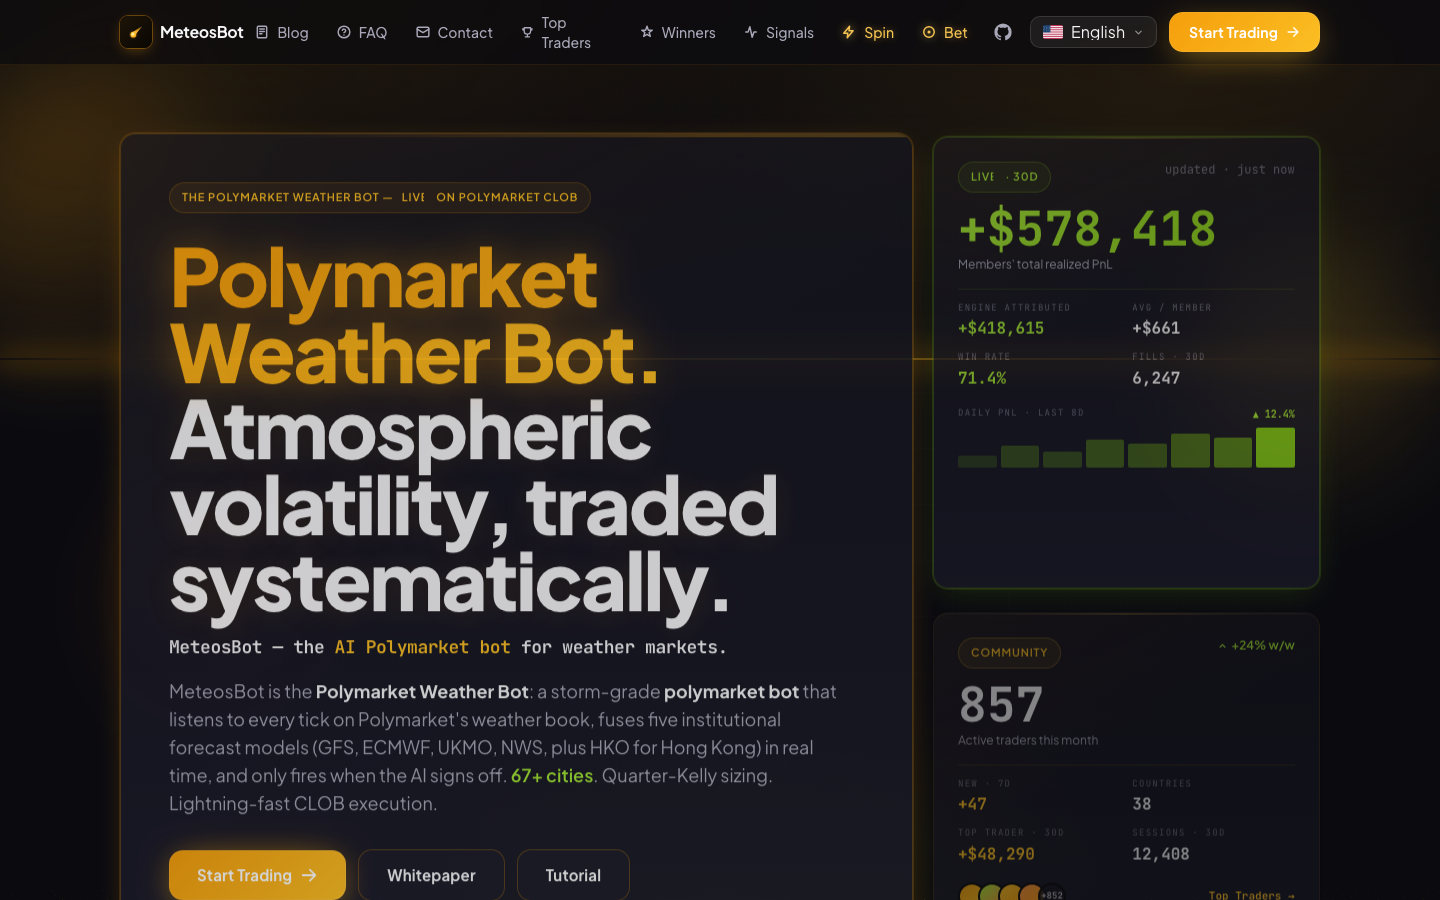Go to the FAQ page
The image size is (1440, 900).
pyautogui.click(x=362, y=32)
